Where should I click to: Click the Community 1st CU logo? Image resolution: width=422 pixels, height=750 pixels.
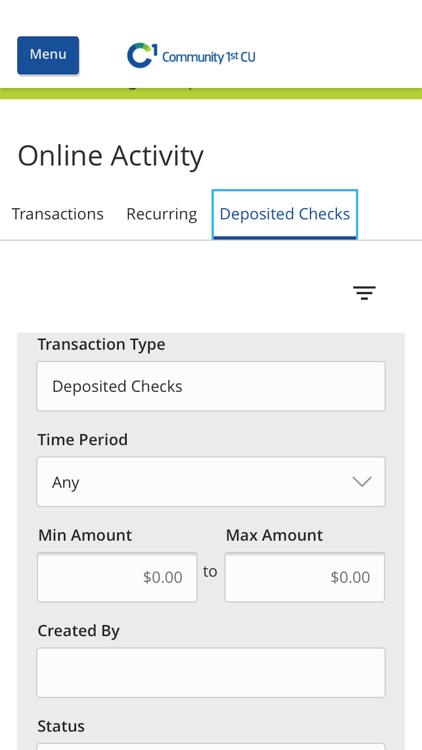(x=191, y=55)
